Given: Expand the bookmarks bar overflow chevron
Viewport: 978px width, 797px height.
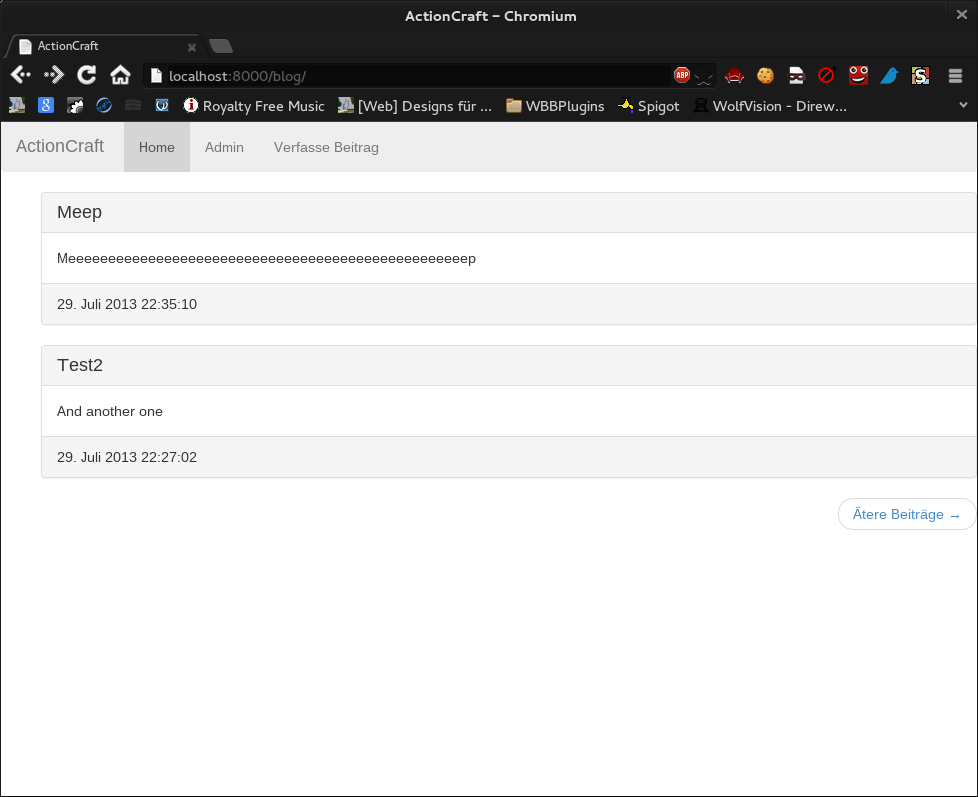Looking at the screenshot, I should [x=963, y=105].
